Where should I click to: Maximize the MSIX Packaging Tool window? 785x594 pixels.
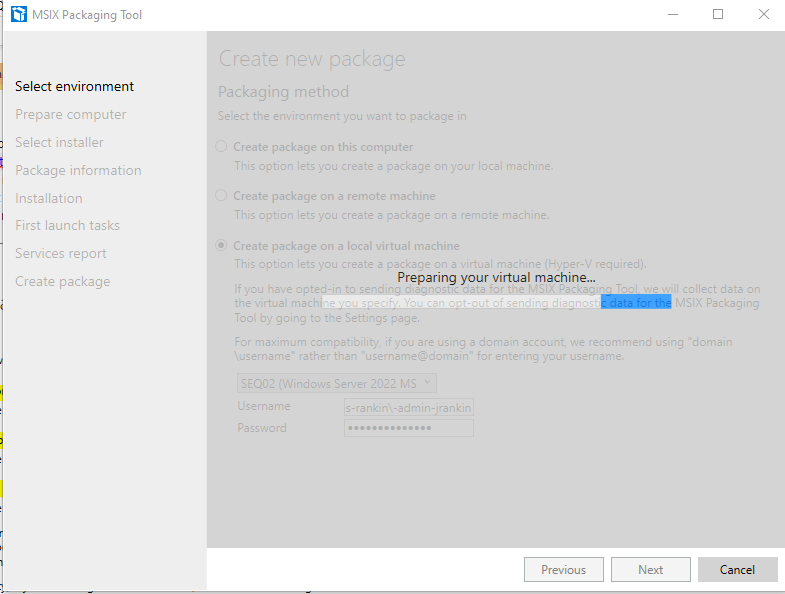coord(717,15)
